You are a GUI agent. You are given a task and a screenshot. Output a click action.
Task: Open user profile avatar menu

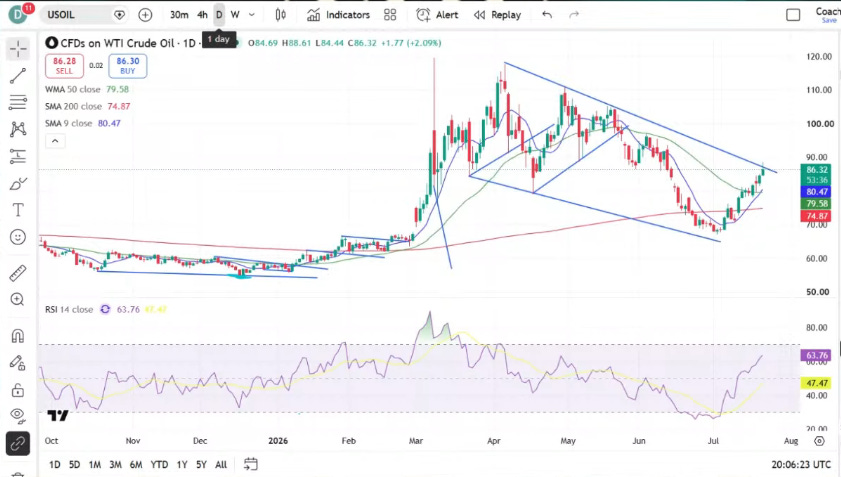(18, 14)
